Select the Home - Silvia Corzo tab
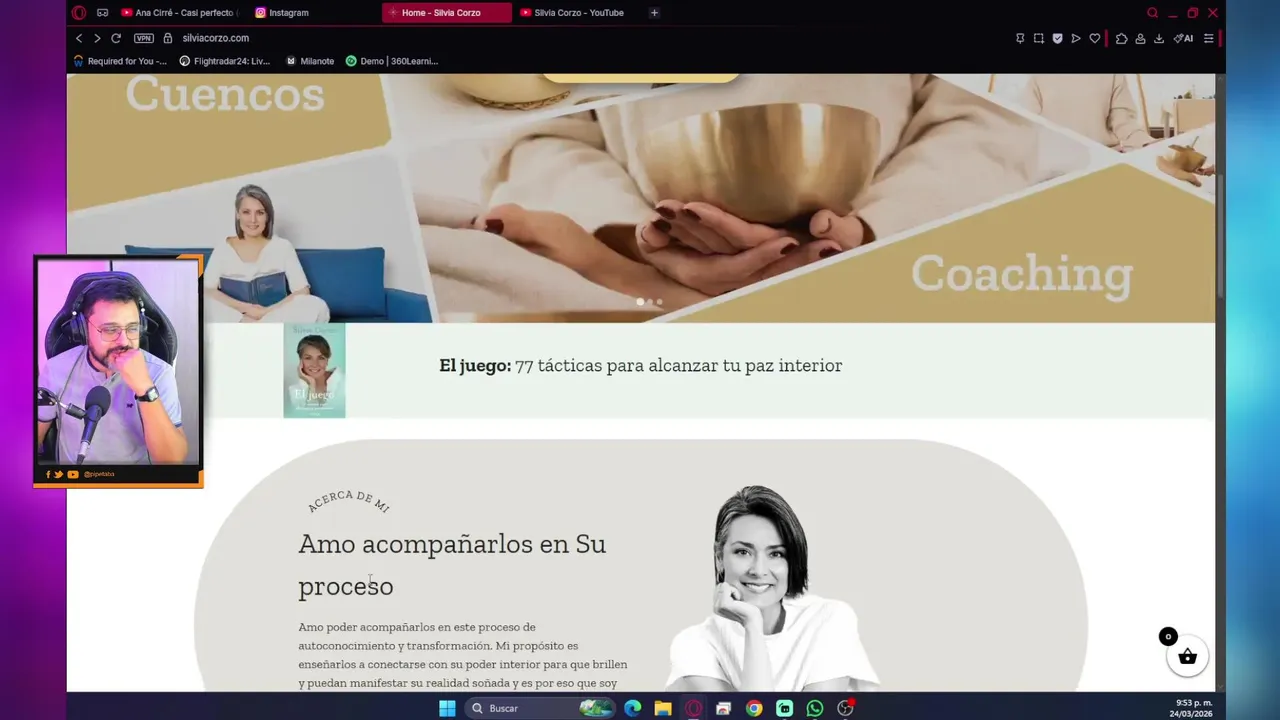Screen dimensions: 1280x720 pyautogui.click(x=446, y=13)
